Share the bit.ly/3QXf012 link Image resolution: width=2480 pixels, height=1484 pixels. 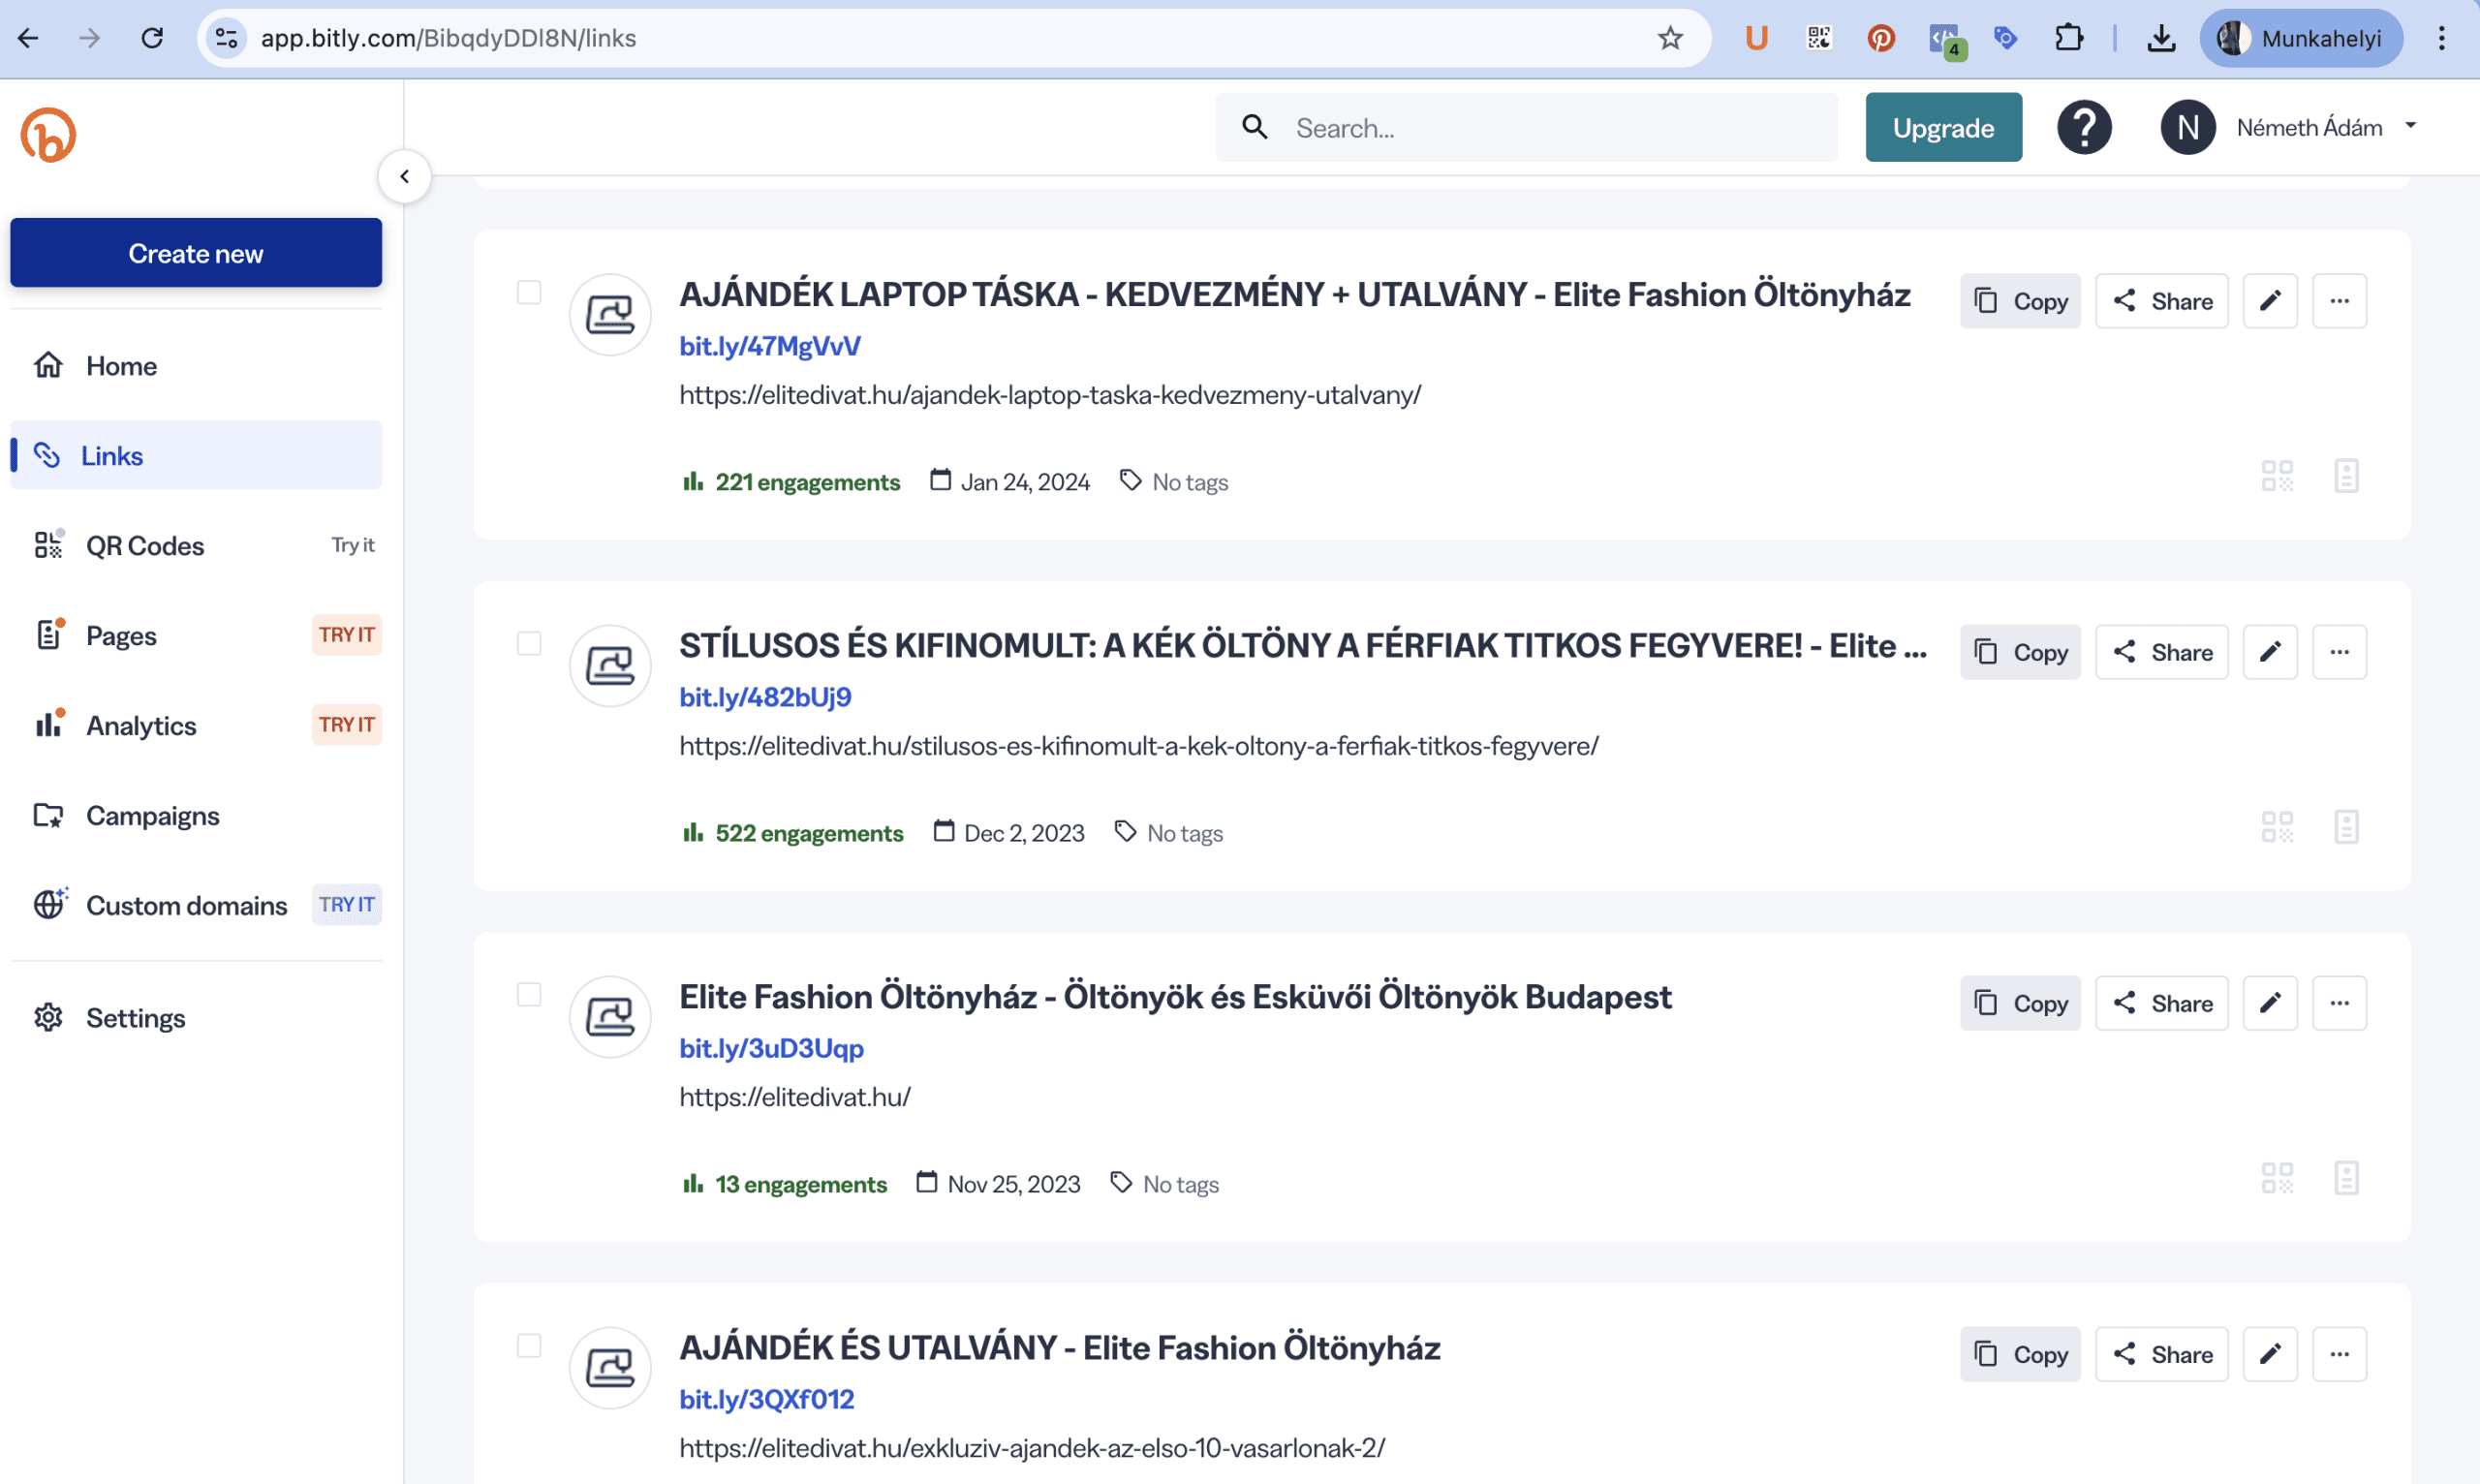[x=2162, y=1354]
